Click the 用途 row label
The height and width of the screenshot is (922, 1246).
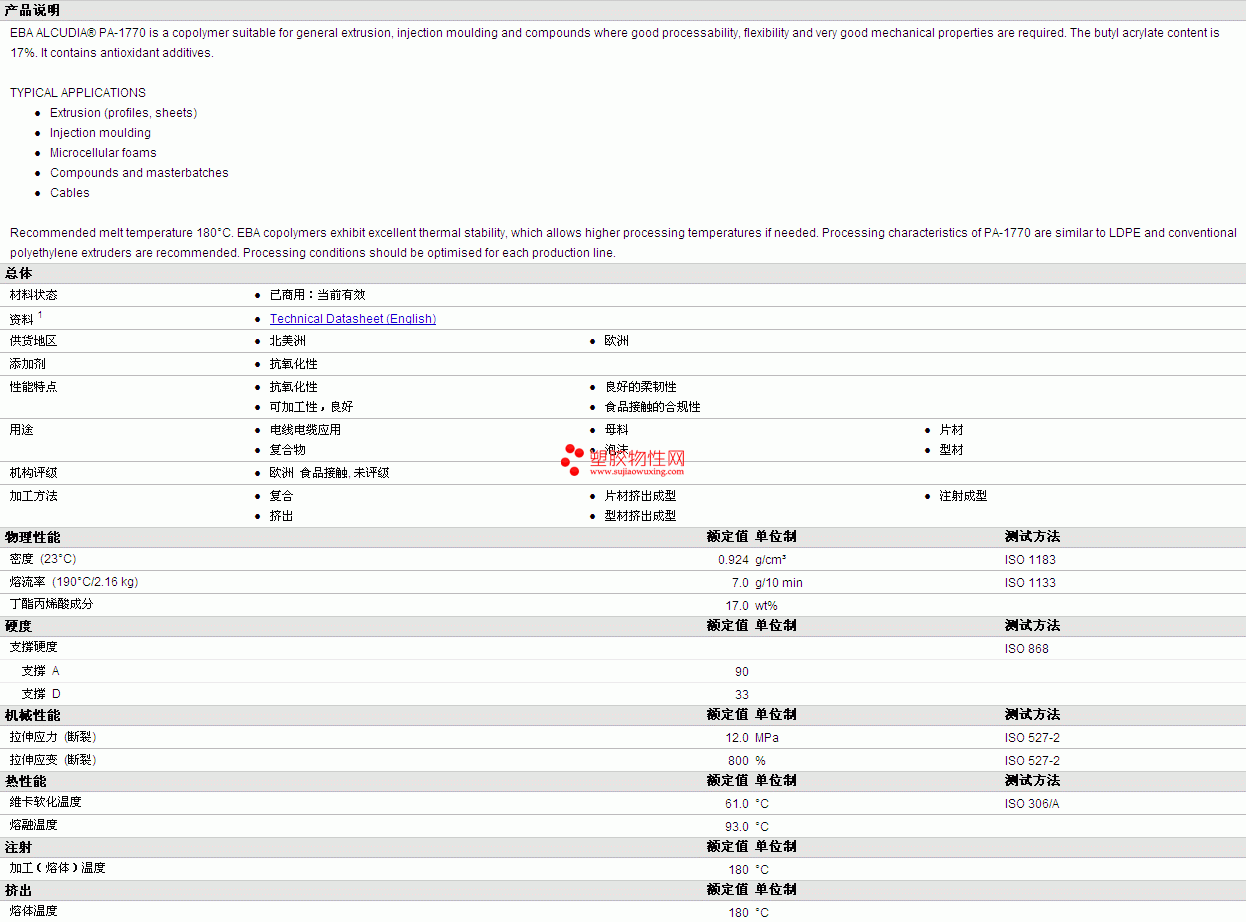pyautogui.click(x=22, y=430)
